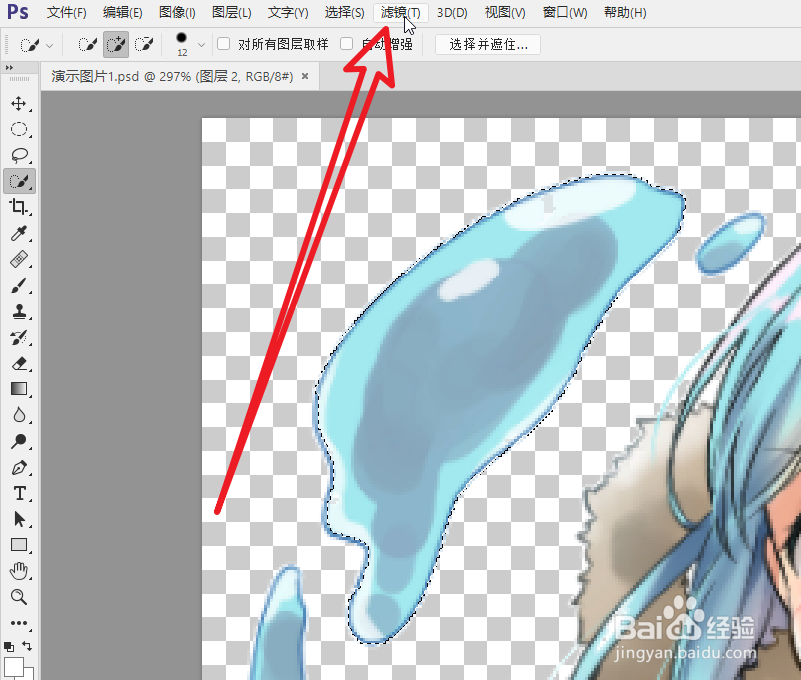Enable 自动增强 checkbox
The width and height of the screenshot is (801, 680).
click(347, 44)
